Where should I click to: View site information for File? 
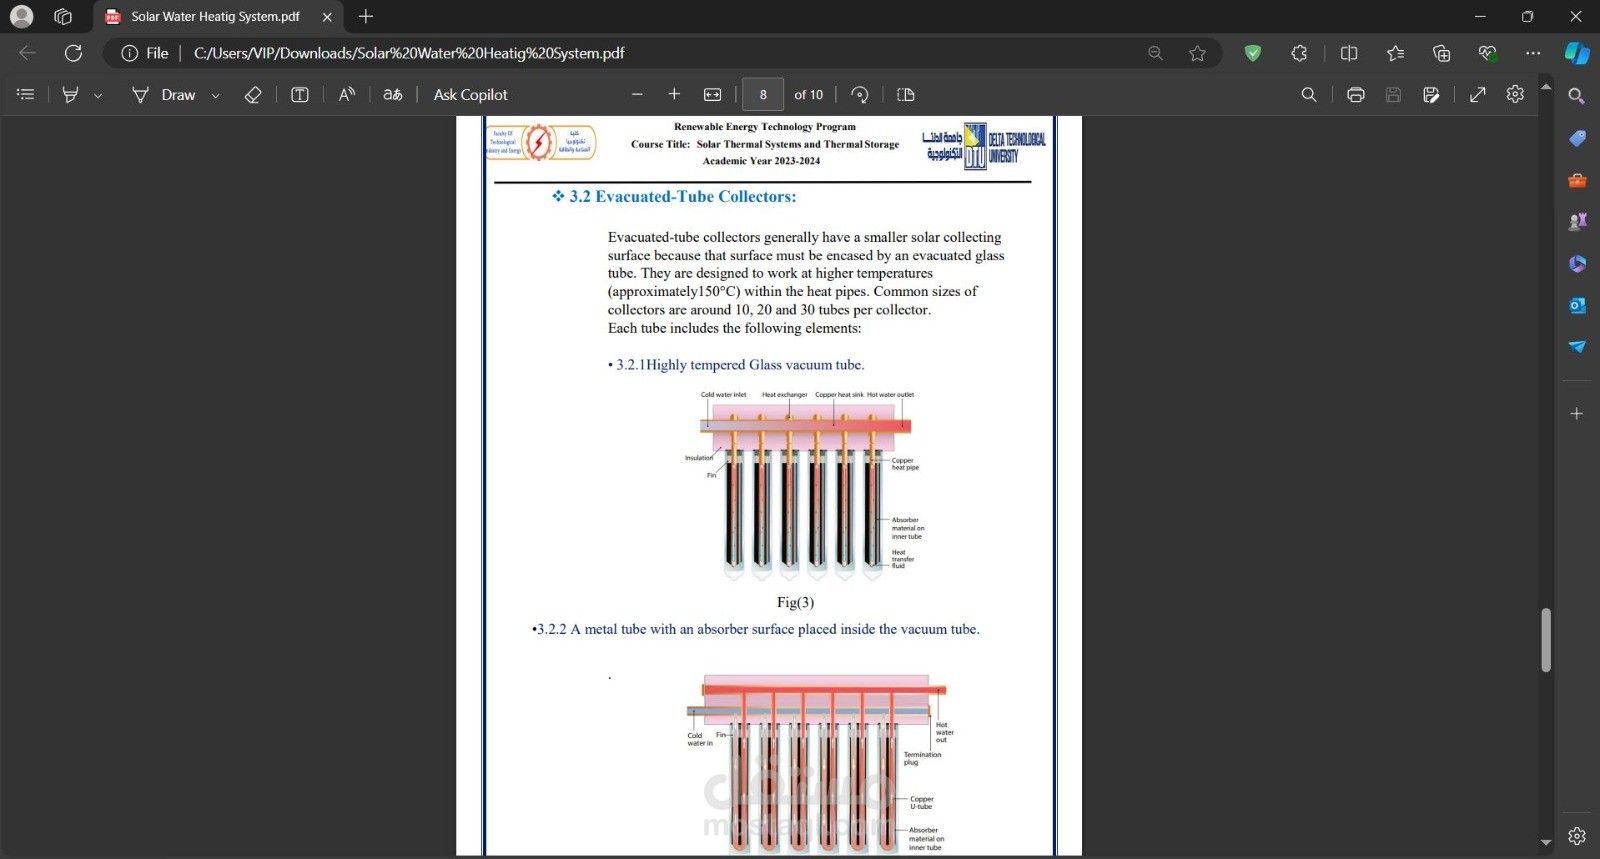[x=145, y=53]
